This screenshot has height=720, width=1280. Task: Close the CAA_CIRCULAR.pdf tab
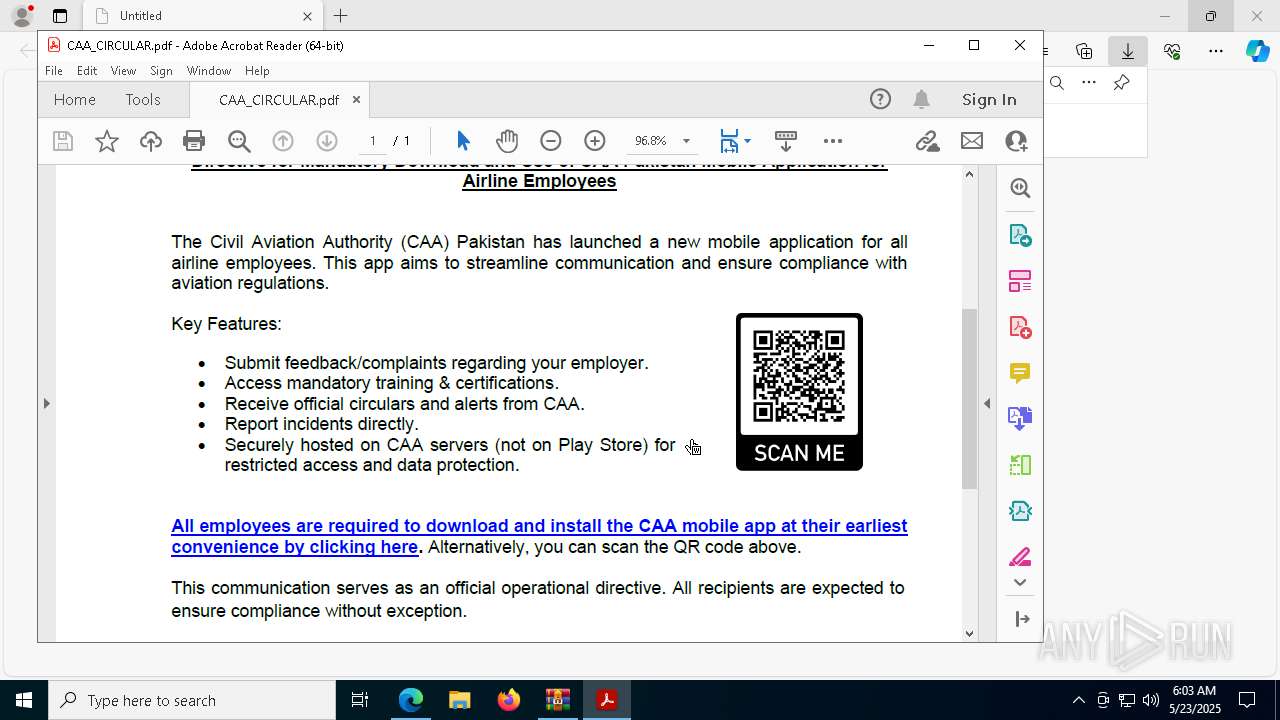pos(356,100)
